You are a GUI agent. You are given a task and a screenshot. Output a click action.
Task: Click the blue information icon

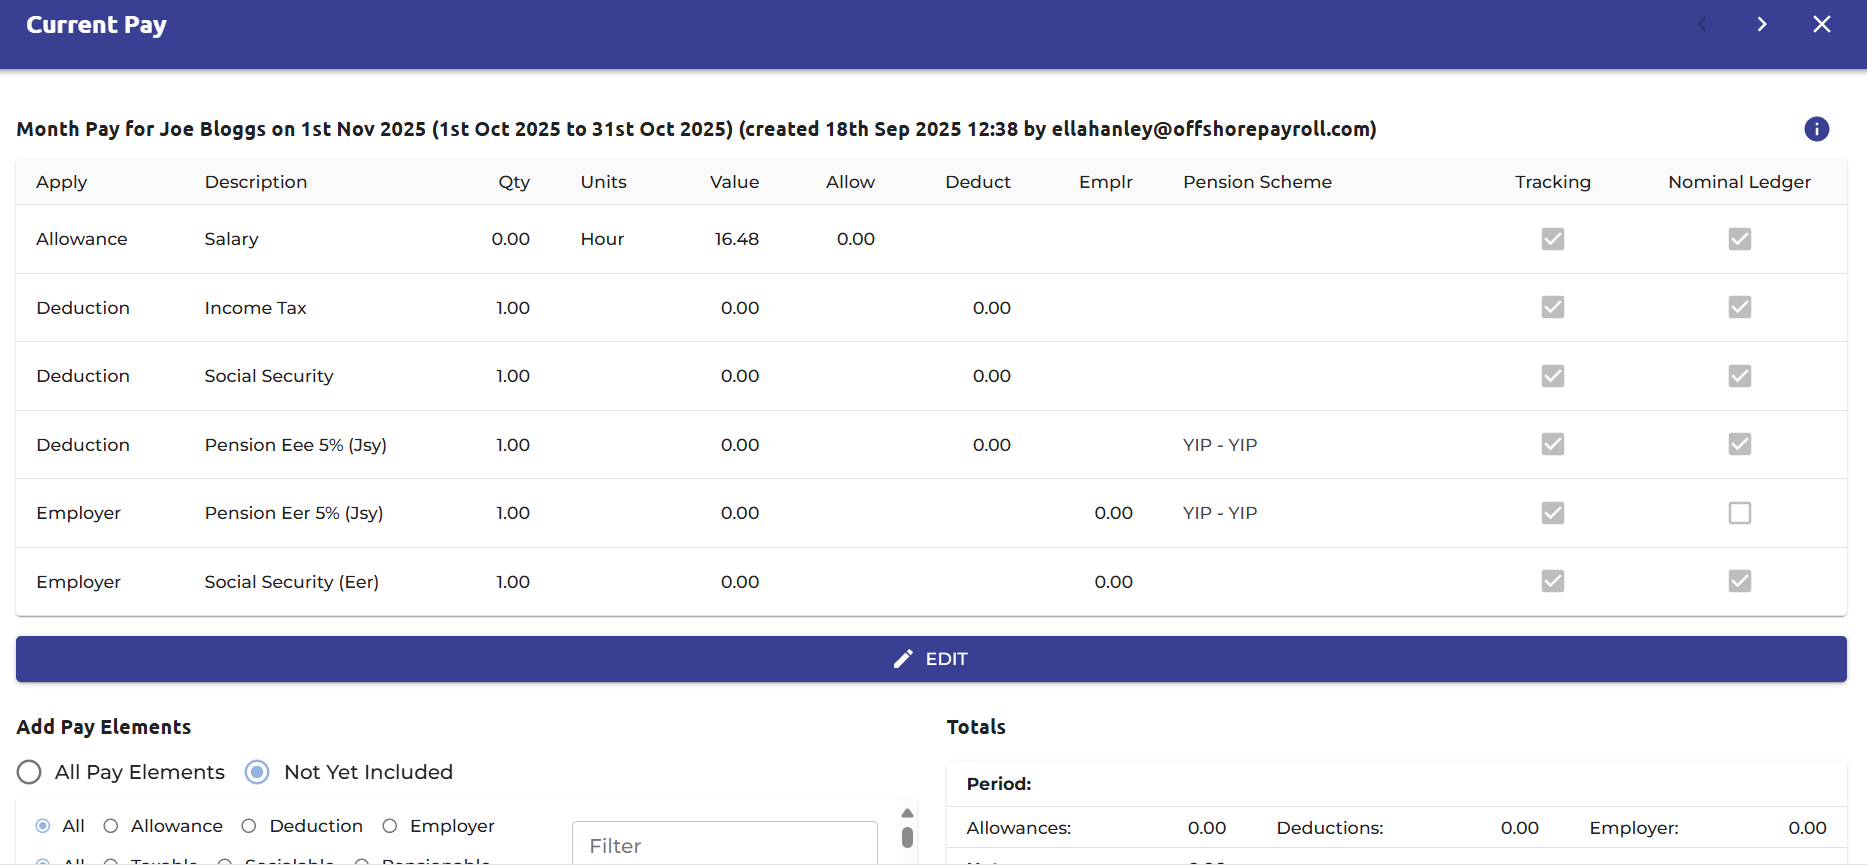click(x=1816, y=129)
